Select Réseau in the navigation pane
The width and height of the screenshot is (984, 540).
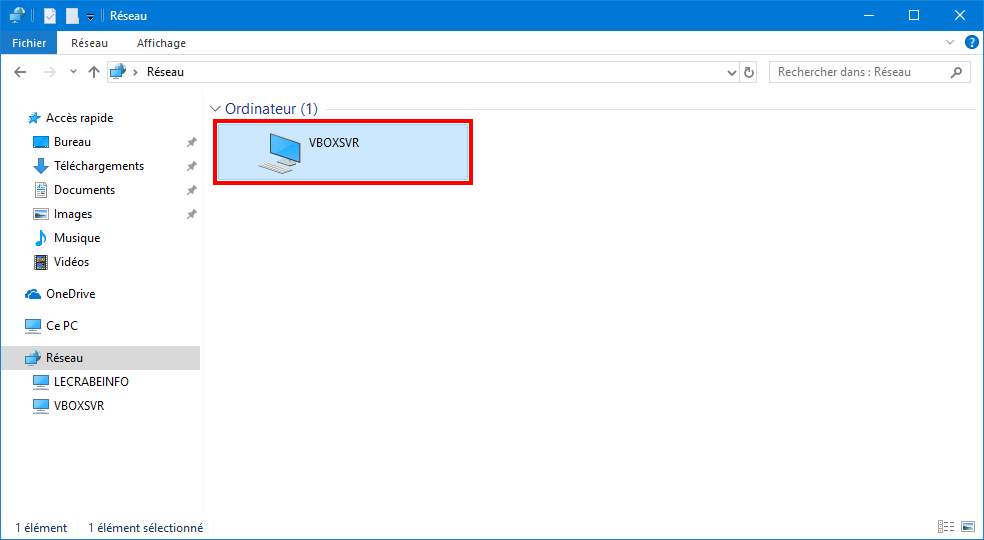tap(100, 358)
